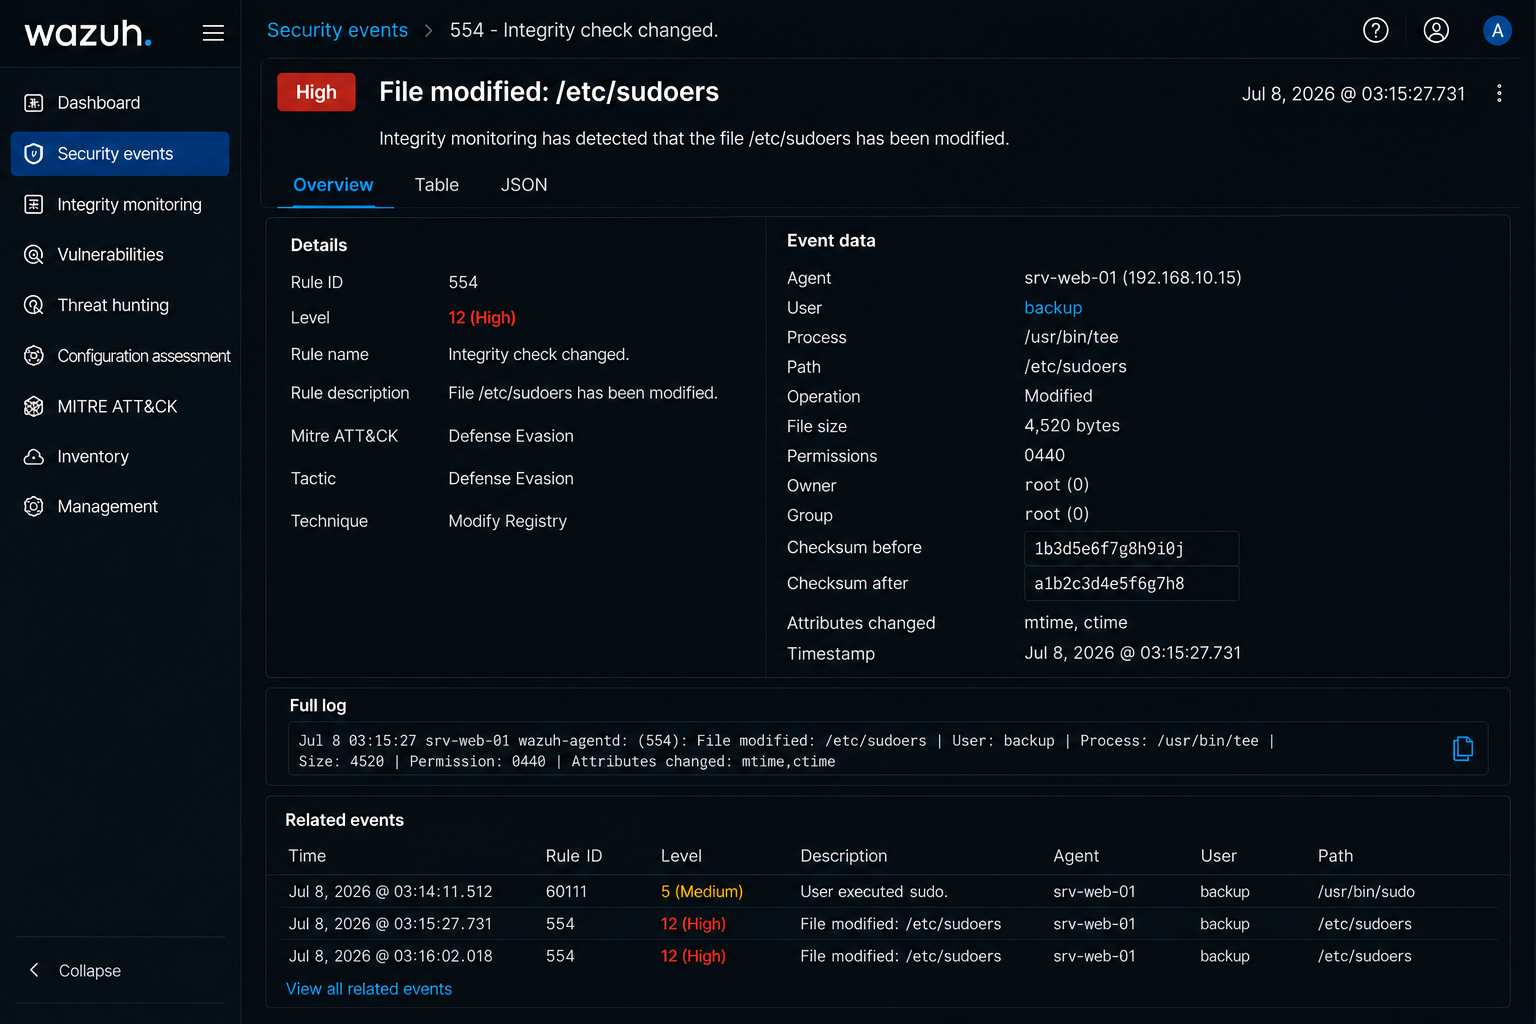Image resolution: width=1536 pixels, height=1024 pixels.
Task: Select the Checksum before value field
Action: coord(1131,548)
